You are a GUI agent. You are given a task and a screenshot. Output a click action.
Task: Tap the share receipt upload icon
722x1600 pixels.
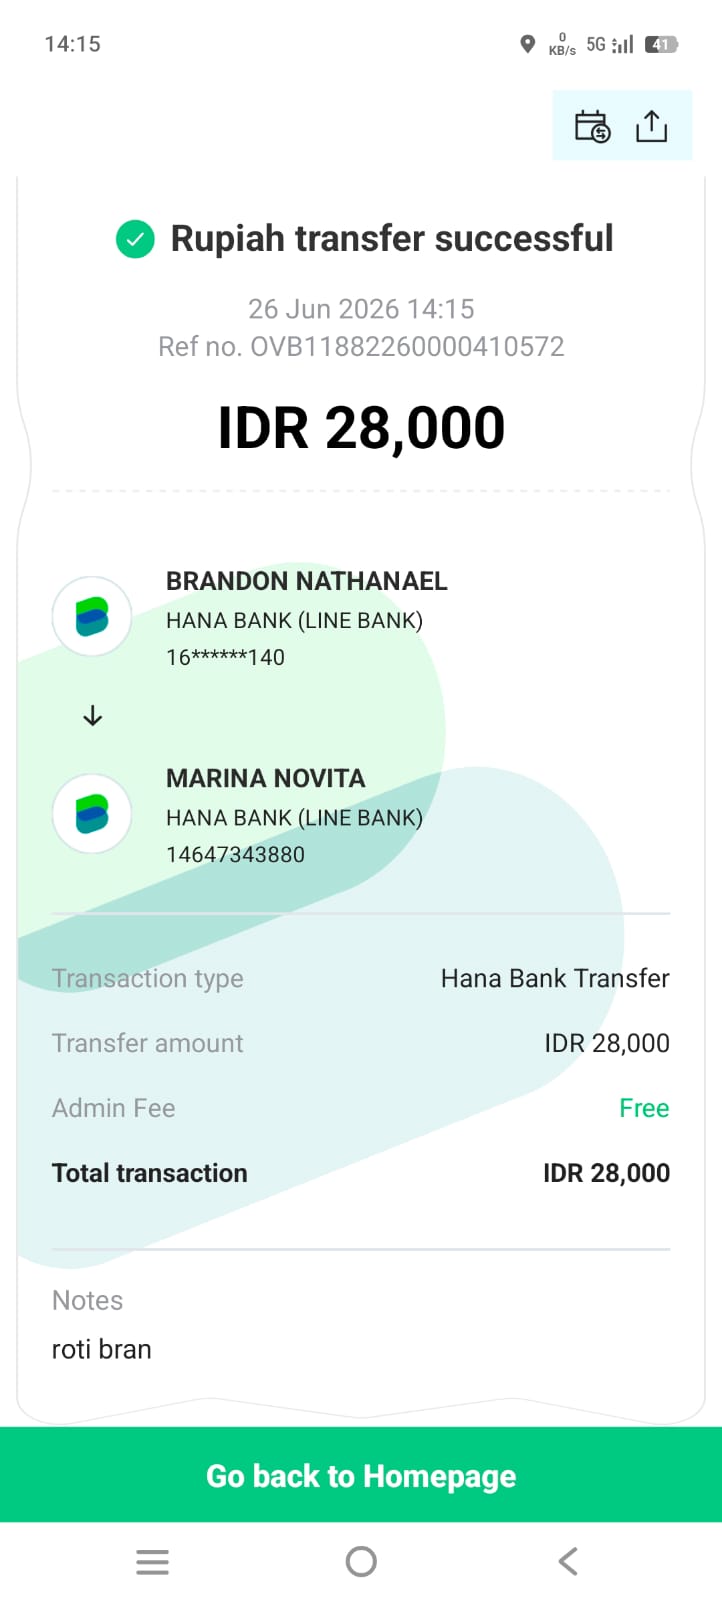point(651,127)
